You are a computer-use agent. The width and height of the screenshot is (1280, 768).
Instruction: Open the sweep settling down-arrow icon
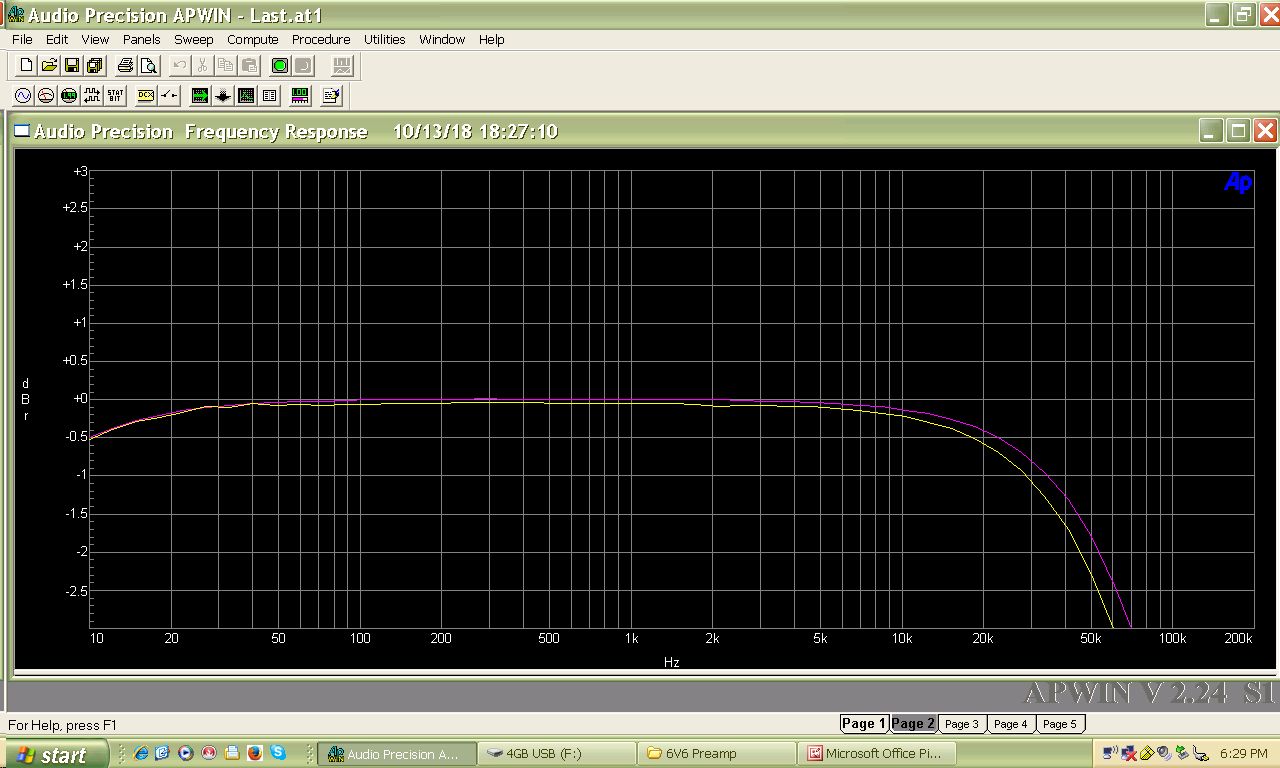click(223, 96)
